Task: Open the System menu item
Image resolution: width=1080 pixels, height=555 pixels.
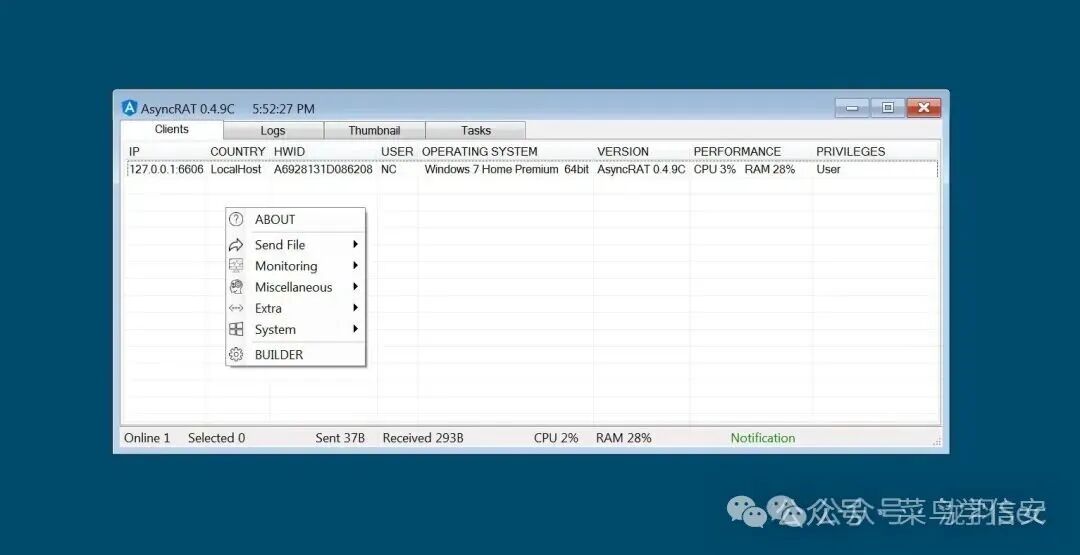Action: (295, 329)
